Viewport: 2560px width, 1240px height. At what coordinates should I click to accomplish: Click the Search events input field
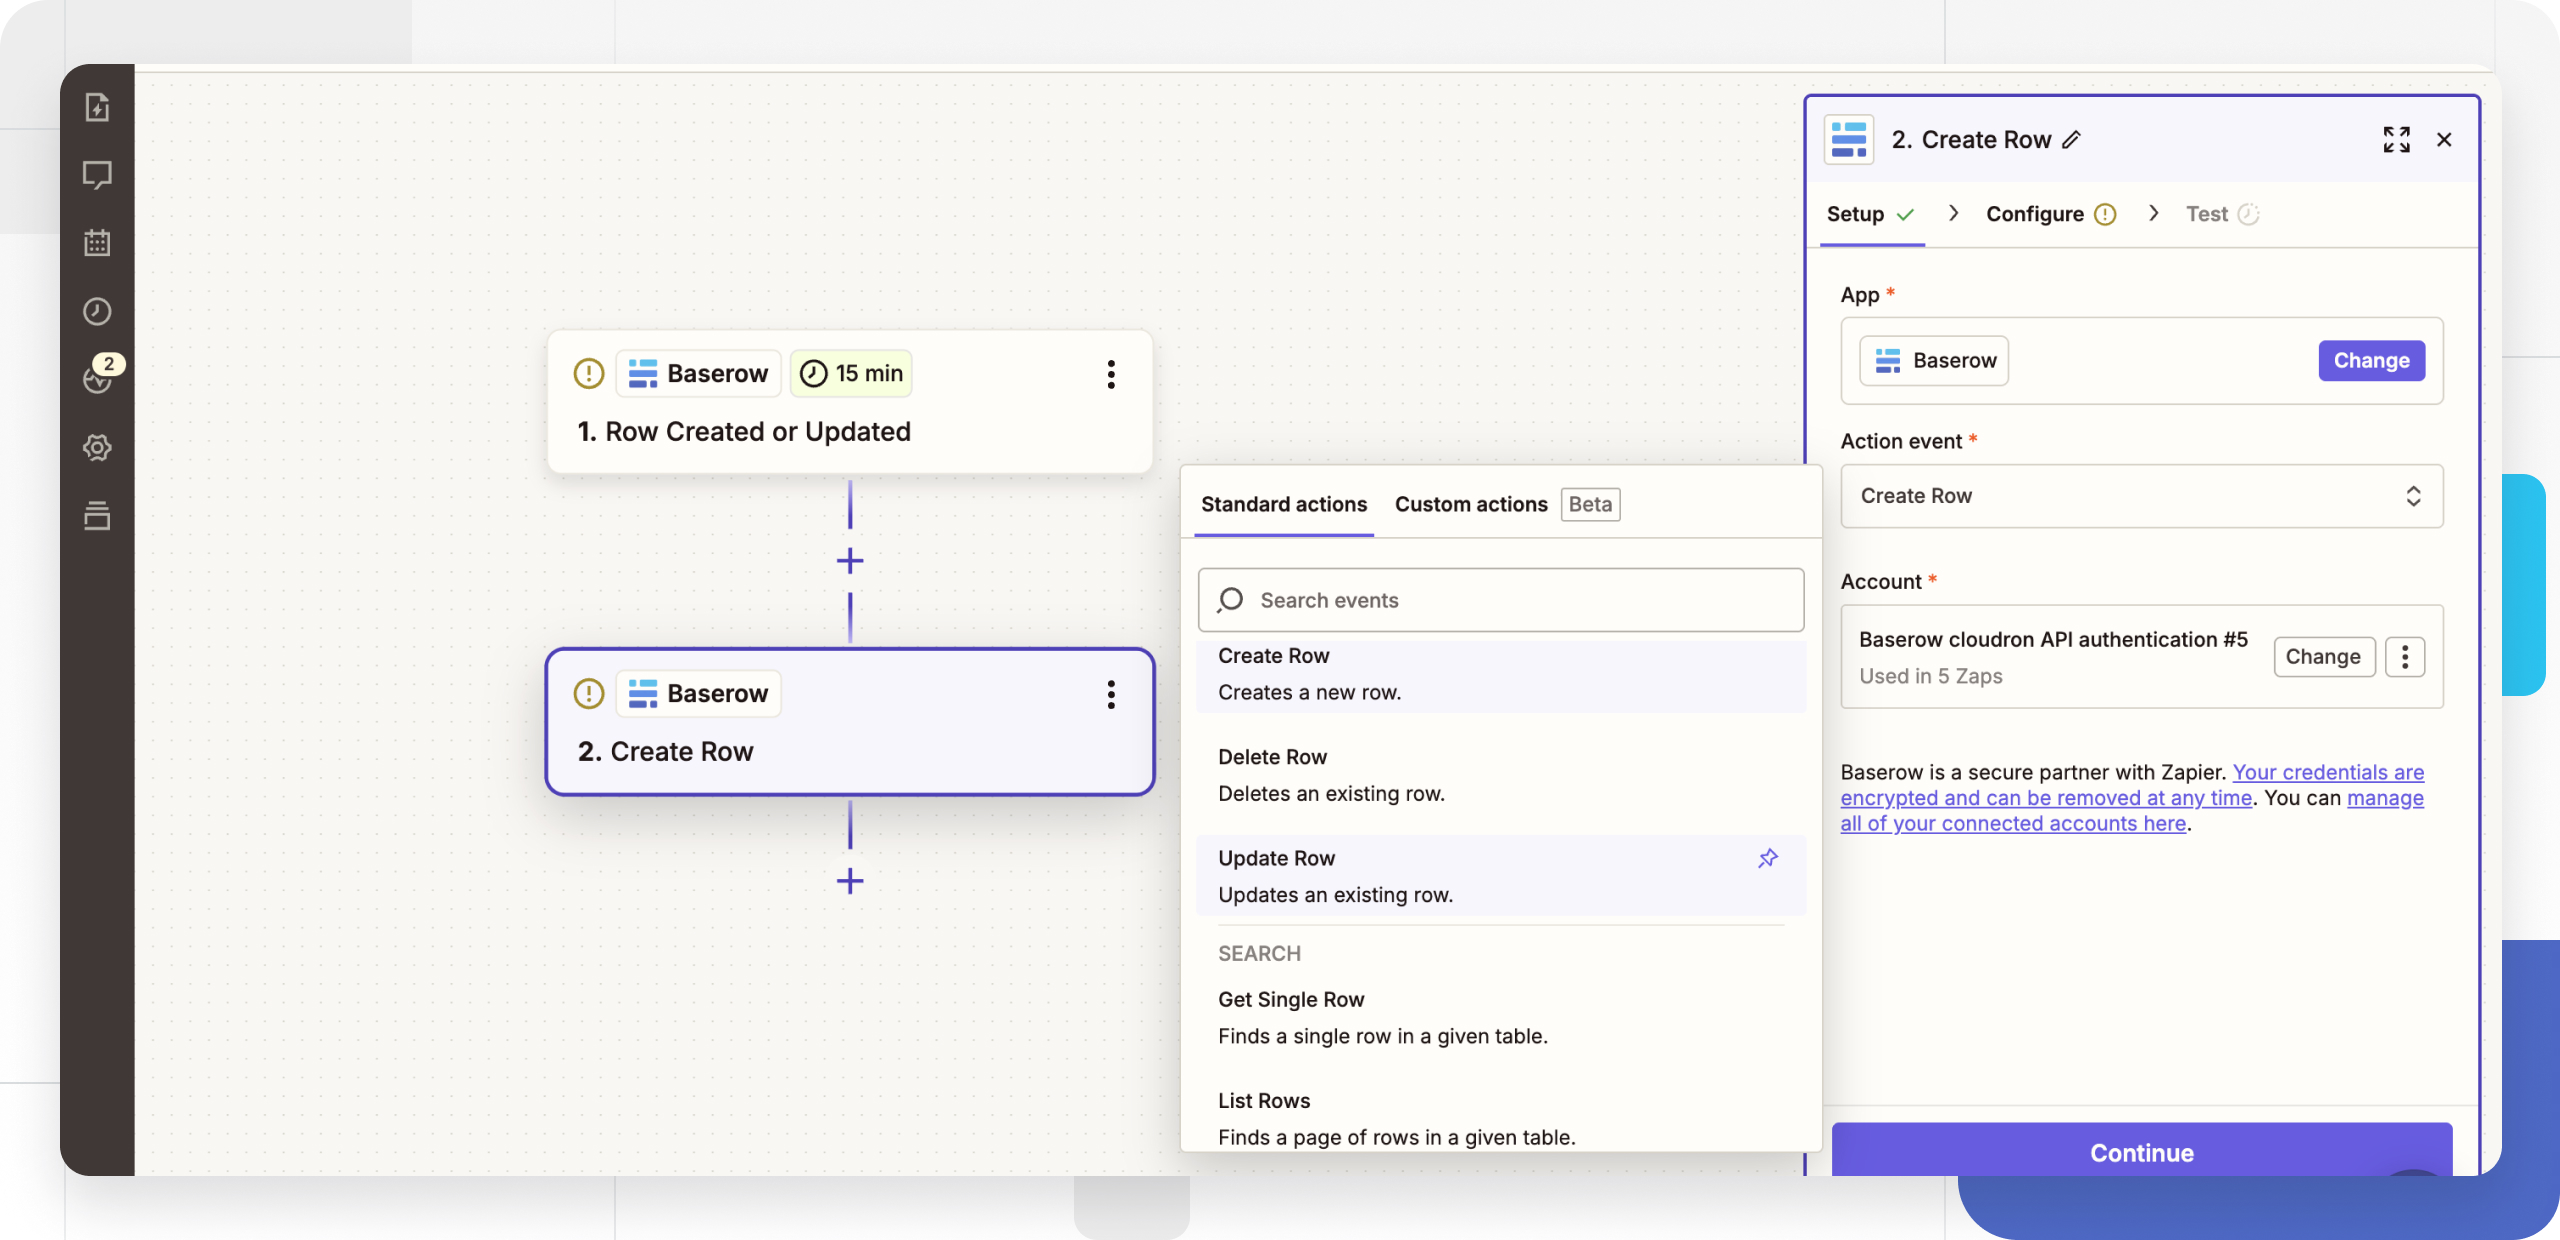[x=1500, y=600]
